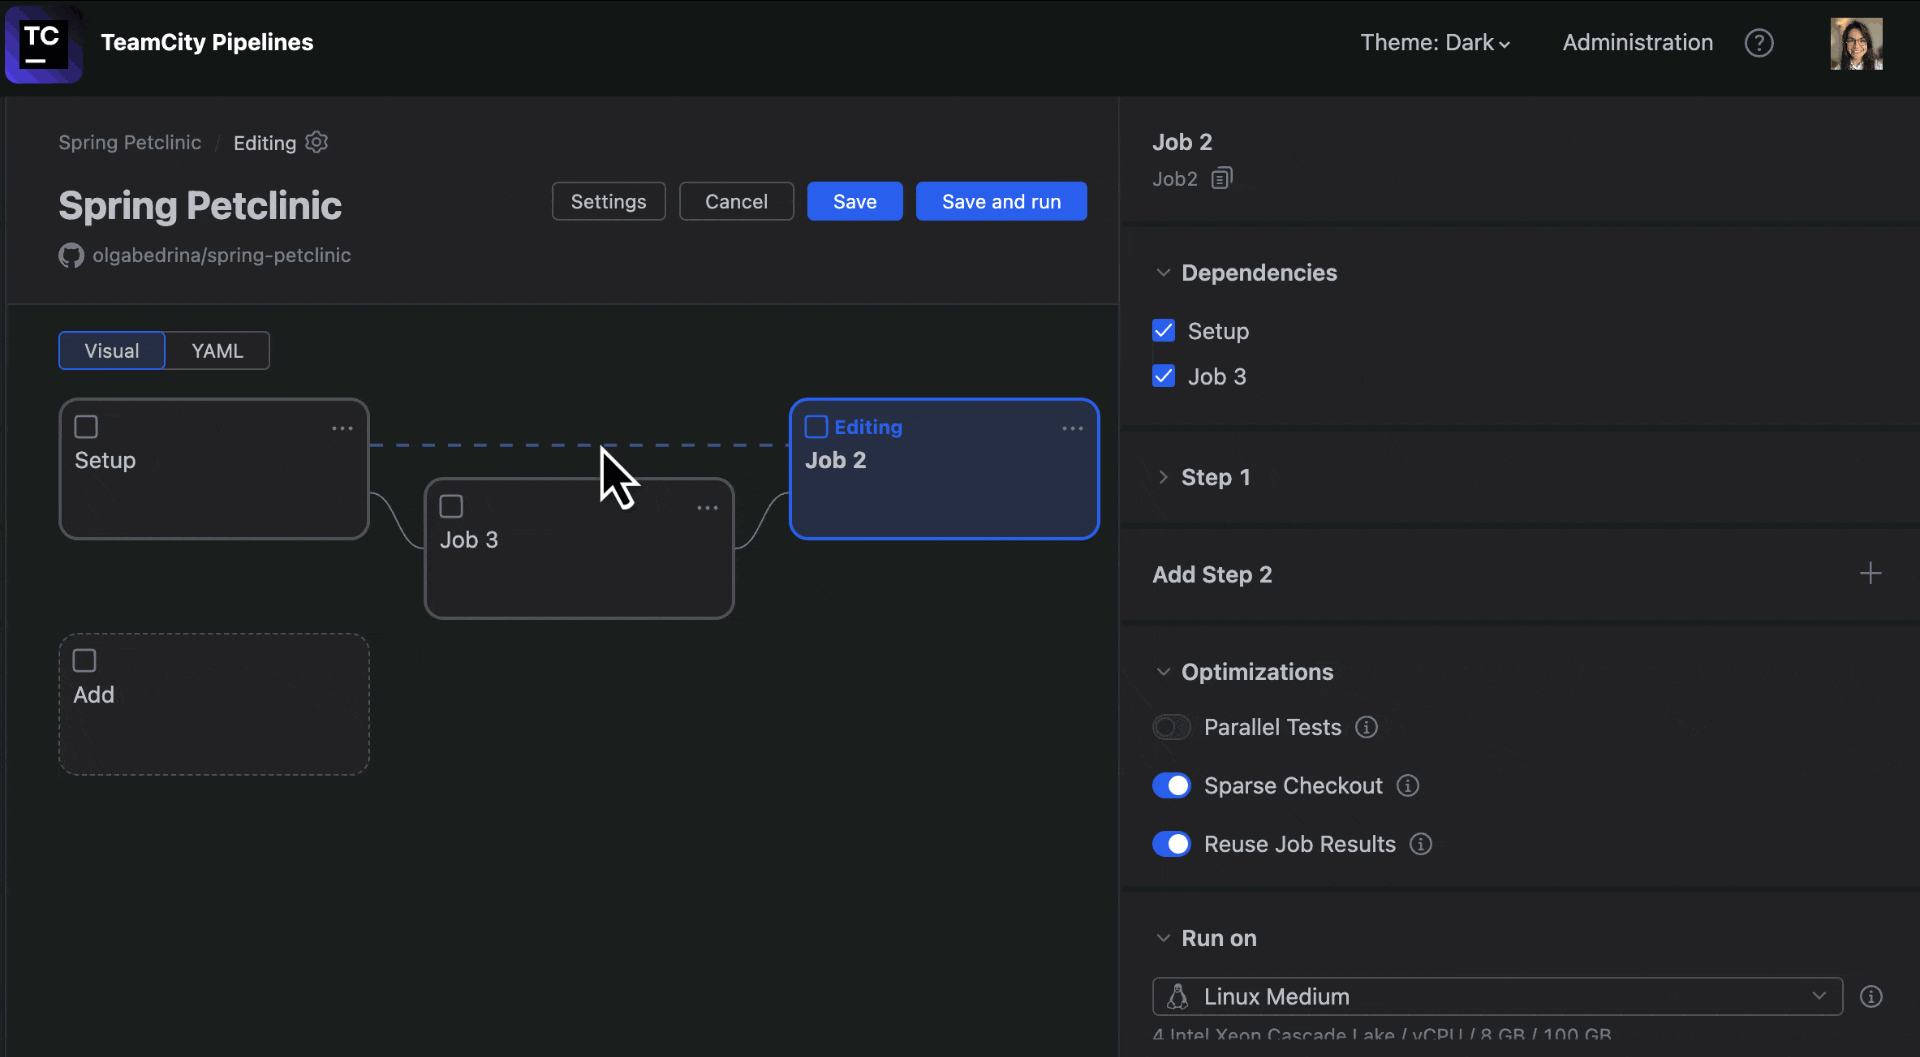Disable the Sparse Checkout toggle

point(1171,786)
